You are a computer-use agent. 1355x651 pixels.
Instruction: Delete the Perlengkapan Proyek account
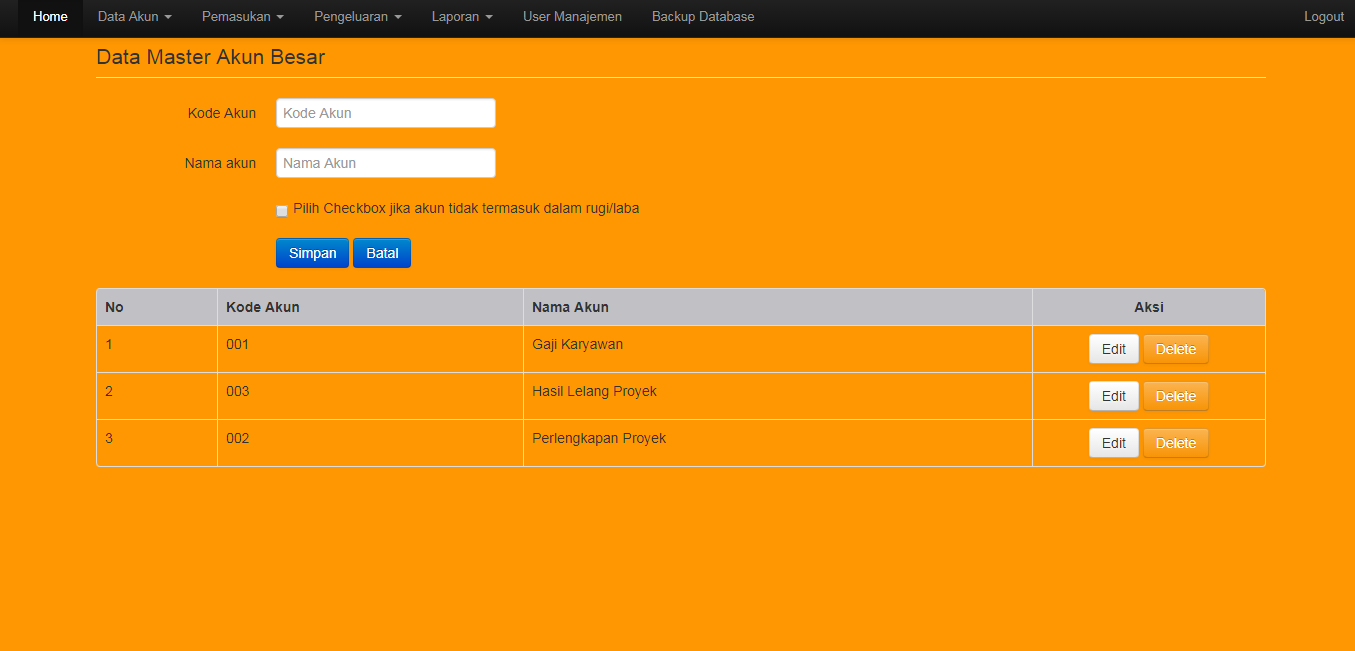1175,442
